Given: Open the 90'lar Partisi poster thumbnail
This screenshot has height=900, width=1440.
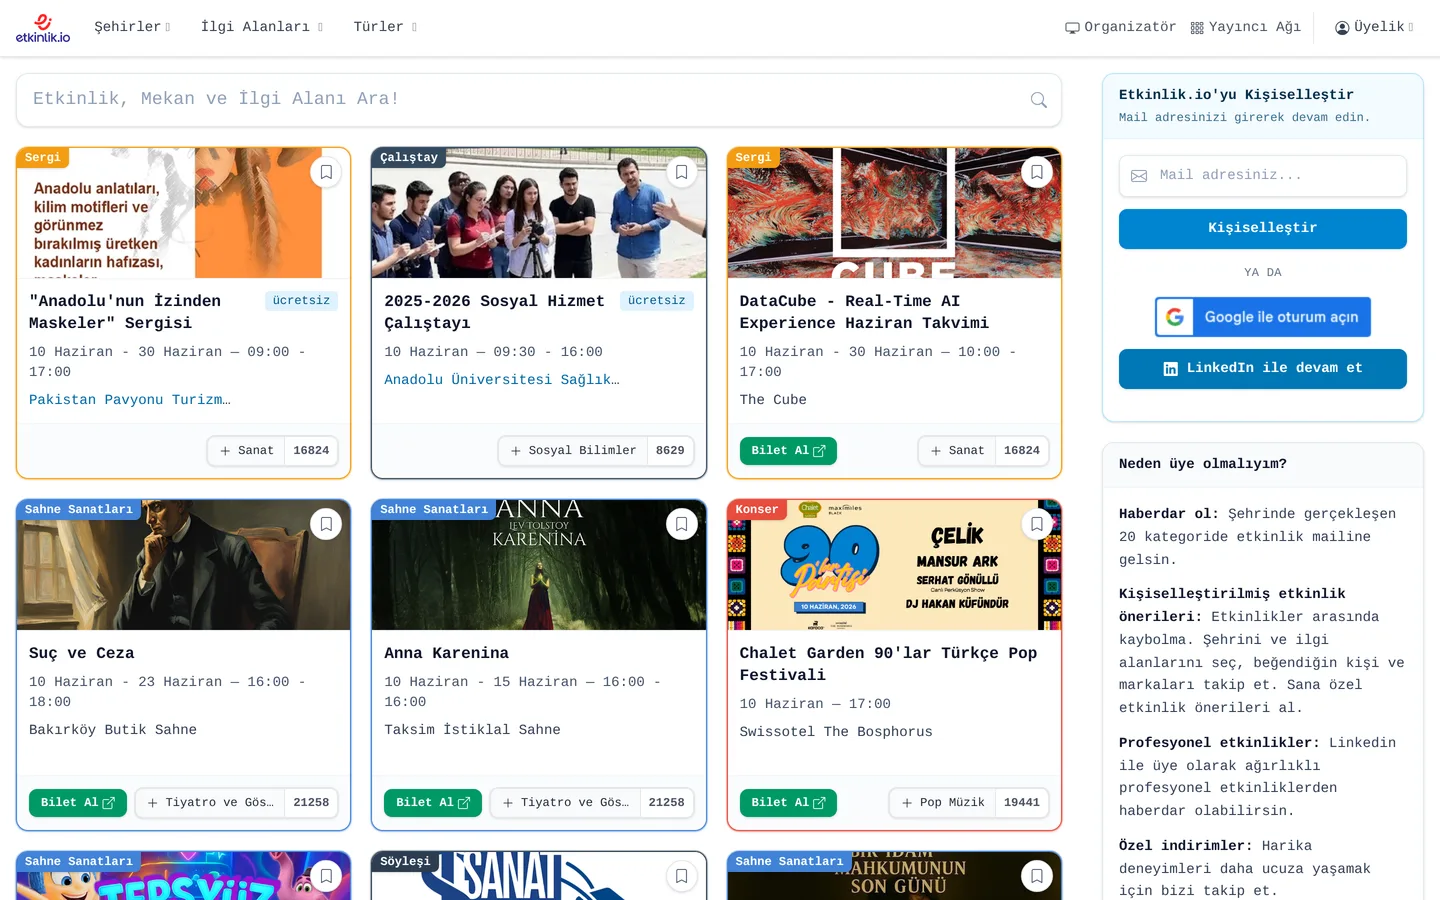Looking at the screenshot, I should 894,565.
